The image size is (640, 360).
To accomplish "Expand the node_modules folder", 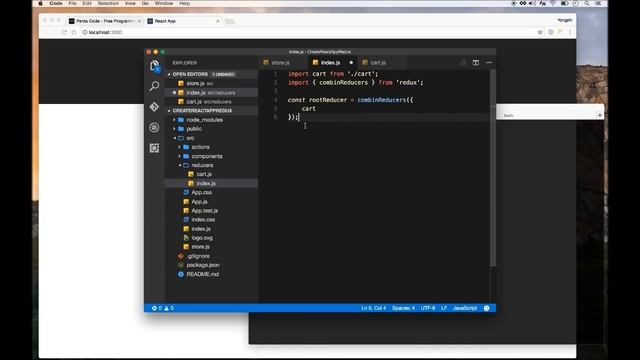I will point(211,120).
